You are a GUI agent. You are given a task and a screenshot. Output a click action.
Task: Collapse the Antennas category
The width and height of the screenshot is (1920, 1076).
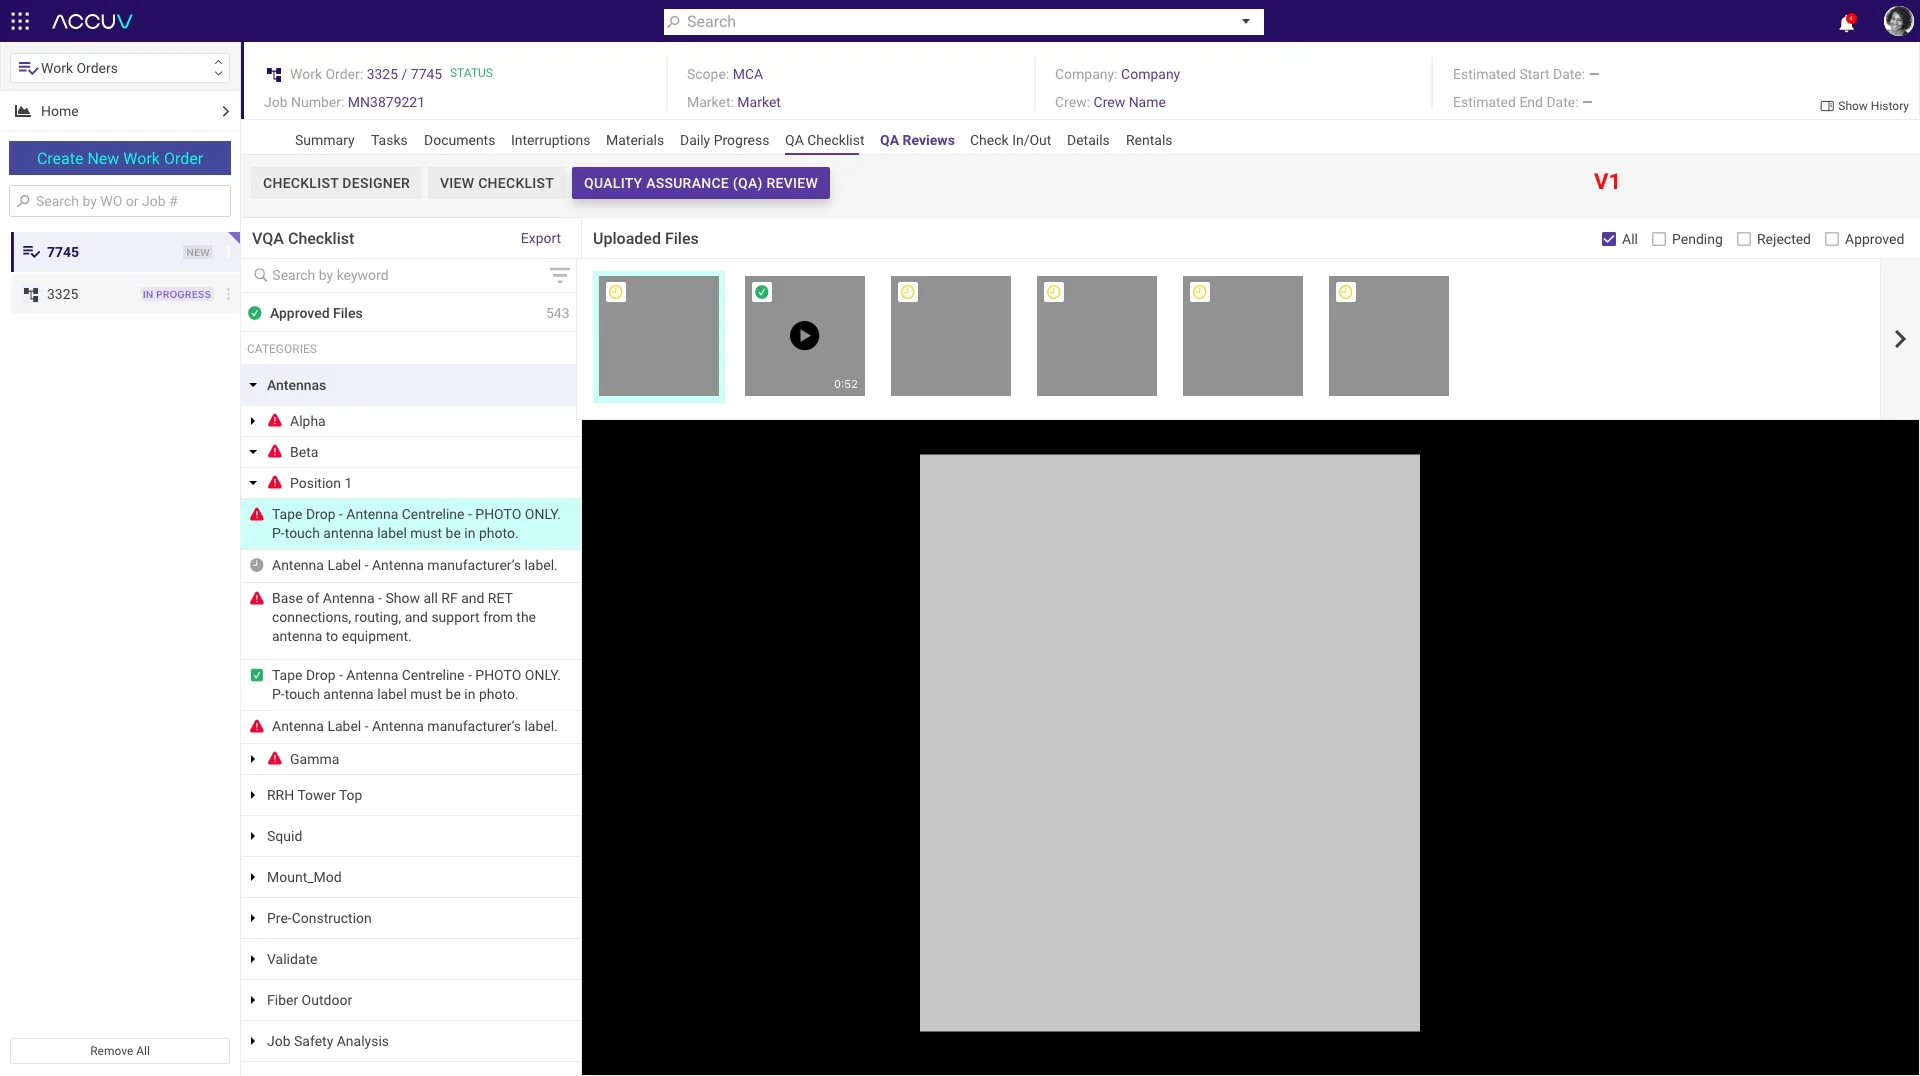(253, 385)
